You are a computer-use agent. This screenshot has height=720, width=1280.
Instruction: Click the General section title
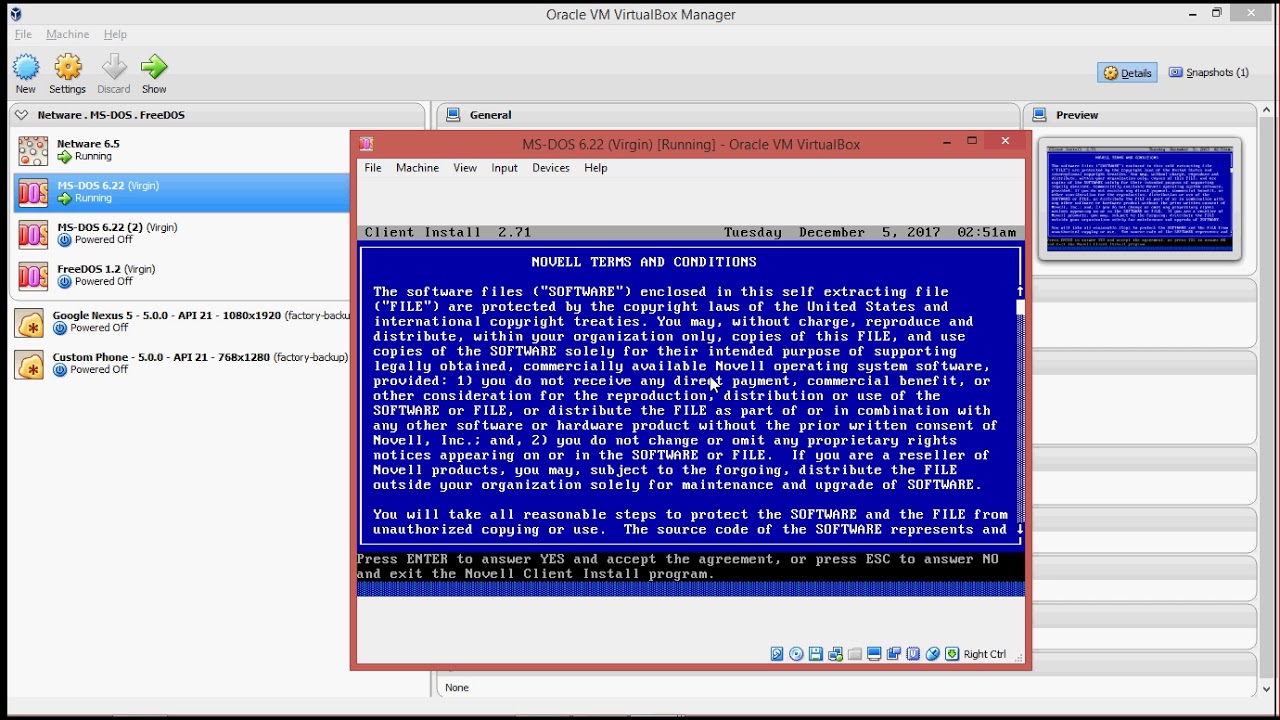tap(491, 115)
